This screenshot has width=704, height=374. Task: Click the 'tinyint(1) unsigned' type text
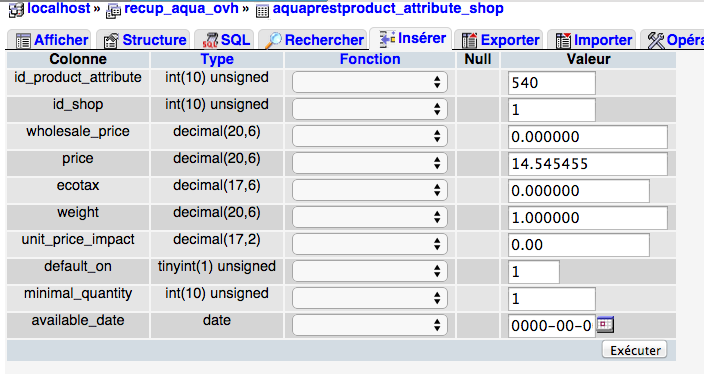pos(217,267)
